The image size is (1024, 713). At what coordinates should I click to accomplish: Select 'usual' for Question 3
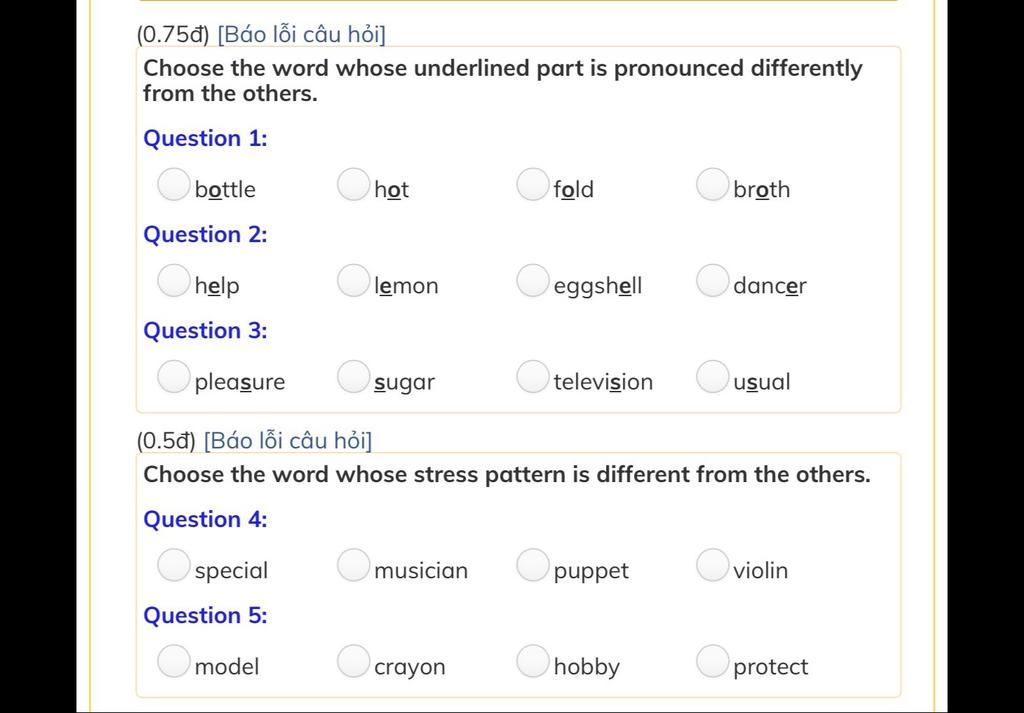tap(712, 377)
